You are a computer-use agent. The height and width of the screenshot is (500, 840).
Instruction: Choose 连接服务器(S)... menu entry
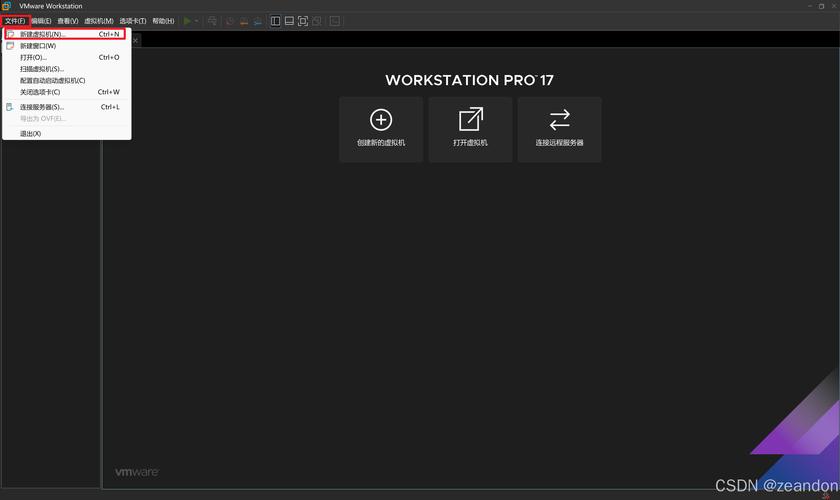click(66, 107)
